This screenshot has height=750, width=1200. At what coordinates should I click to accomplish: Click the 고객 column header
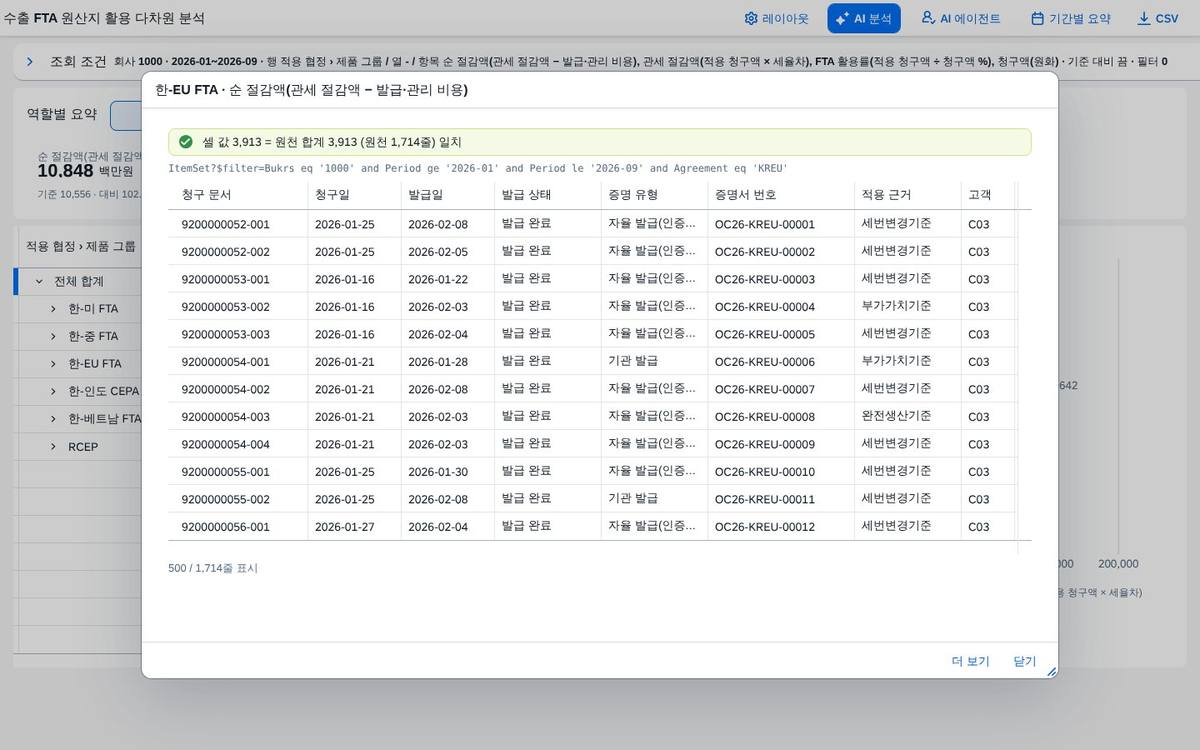987,195
